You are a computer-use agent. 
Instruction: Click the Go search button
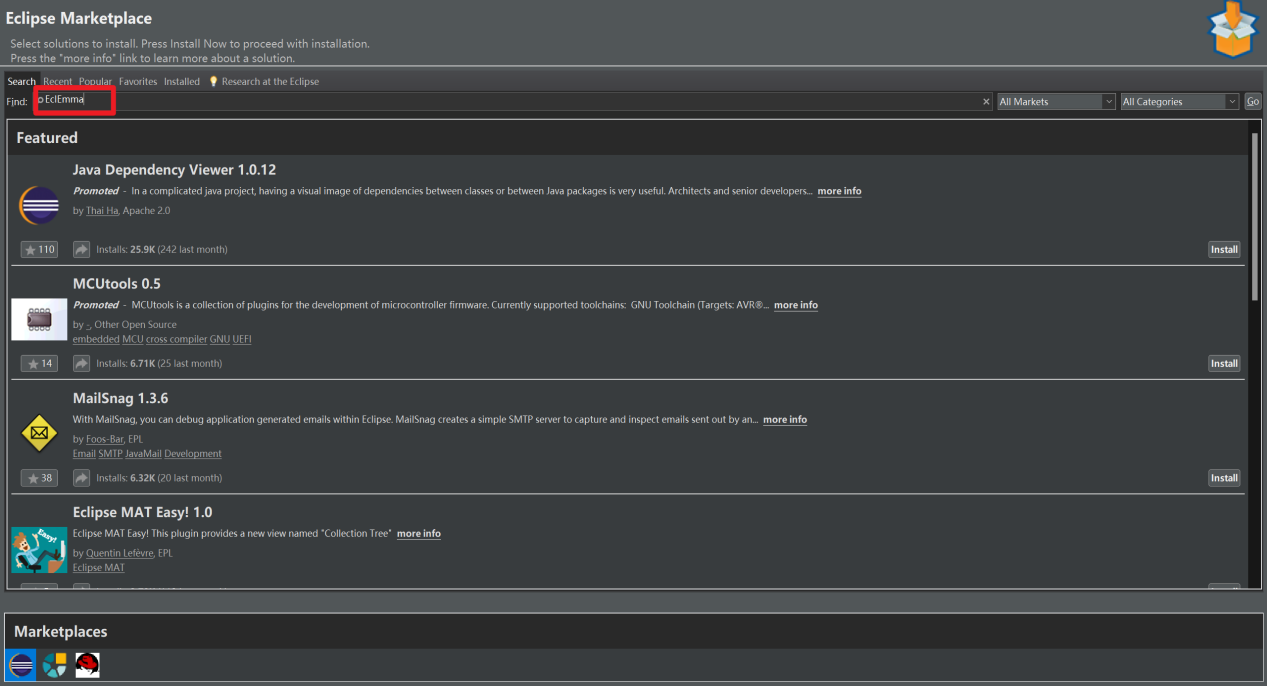[x=1253, y=102]
